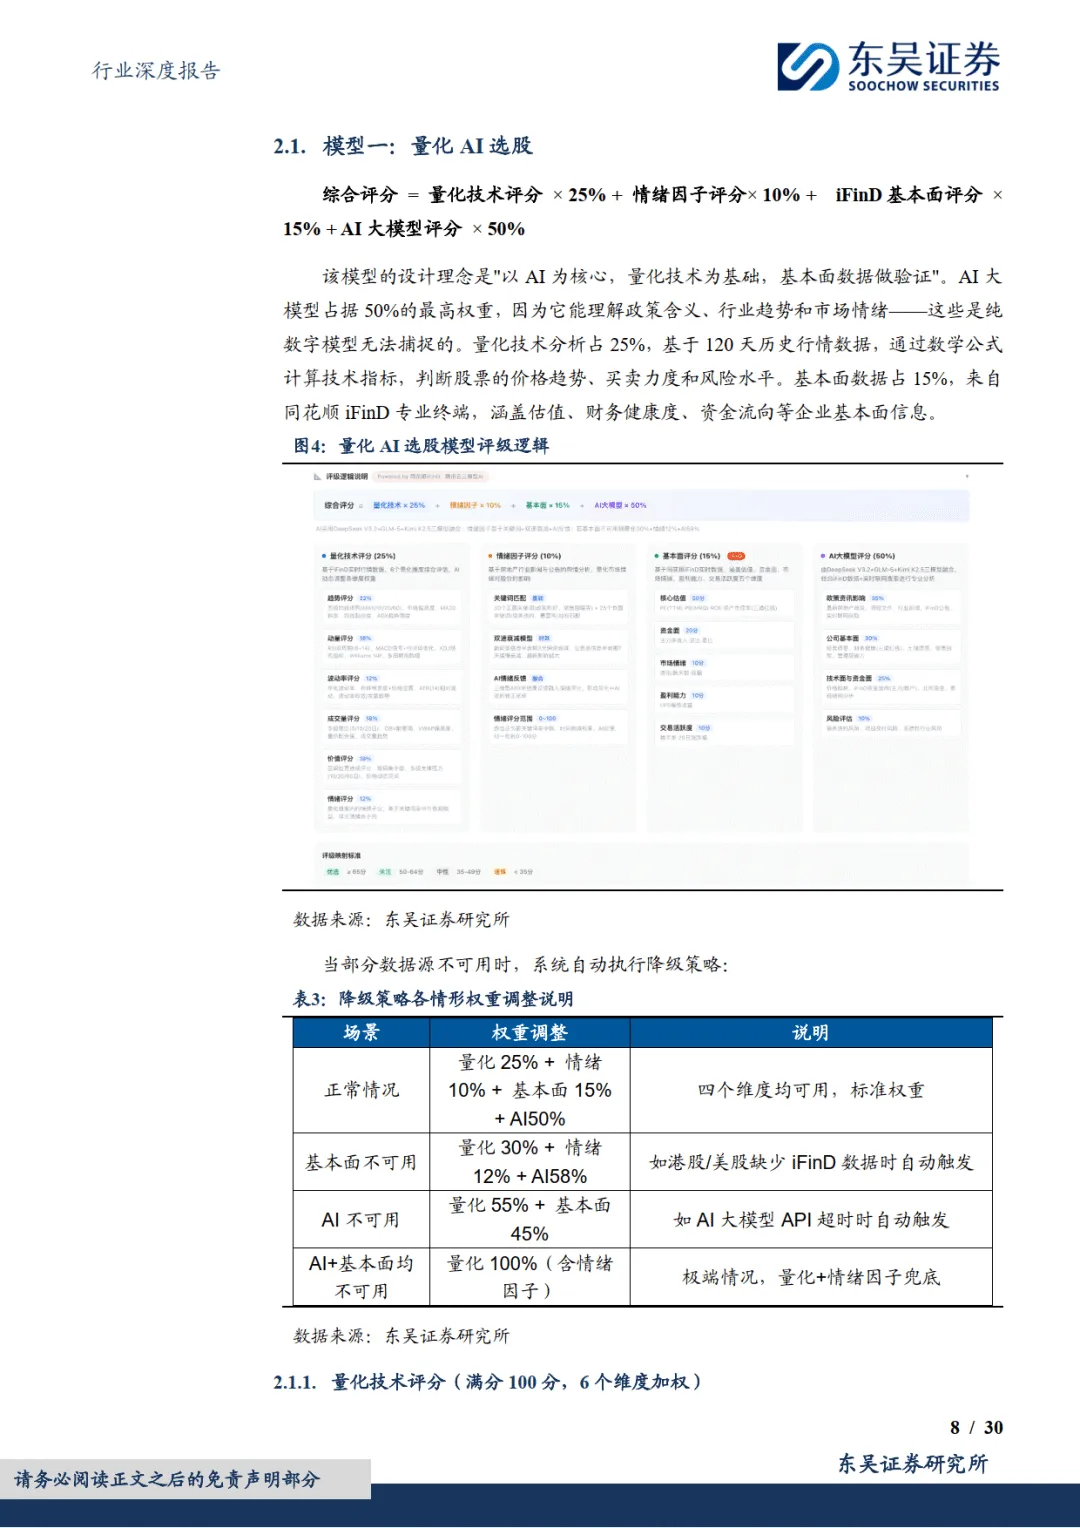1080x1528 pixels.
Task: Click 基本面 × 15% in the formula bar
Action: tap(548, 505)
